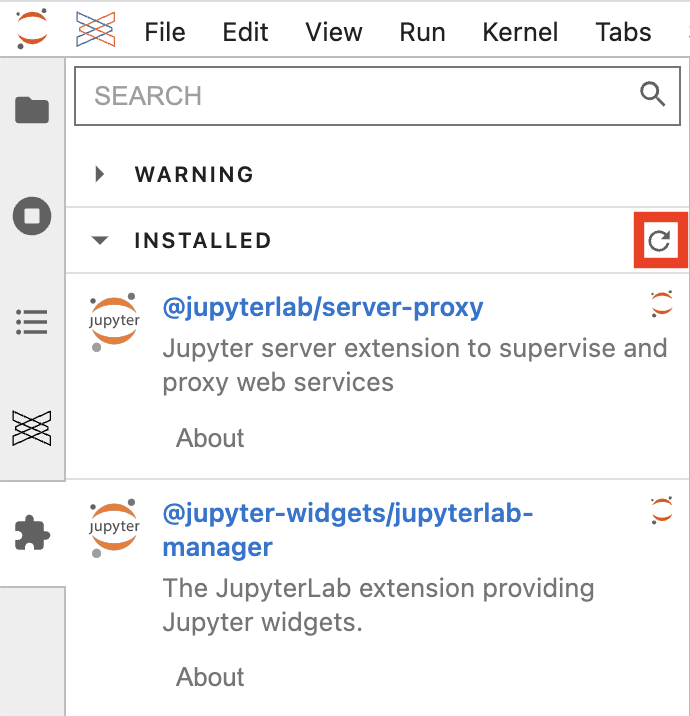Focus the extension SEARCH field

pos(377,96)
